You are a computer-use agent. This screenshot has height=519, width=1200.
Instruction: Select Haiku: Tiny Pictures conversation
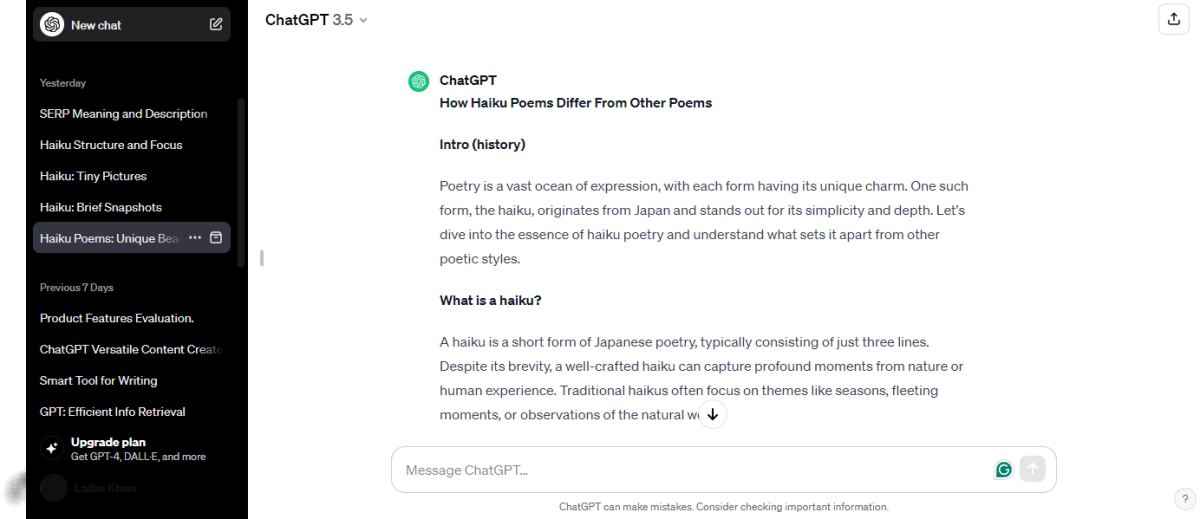pyautogui.click(x=93, y=176)
